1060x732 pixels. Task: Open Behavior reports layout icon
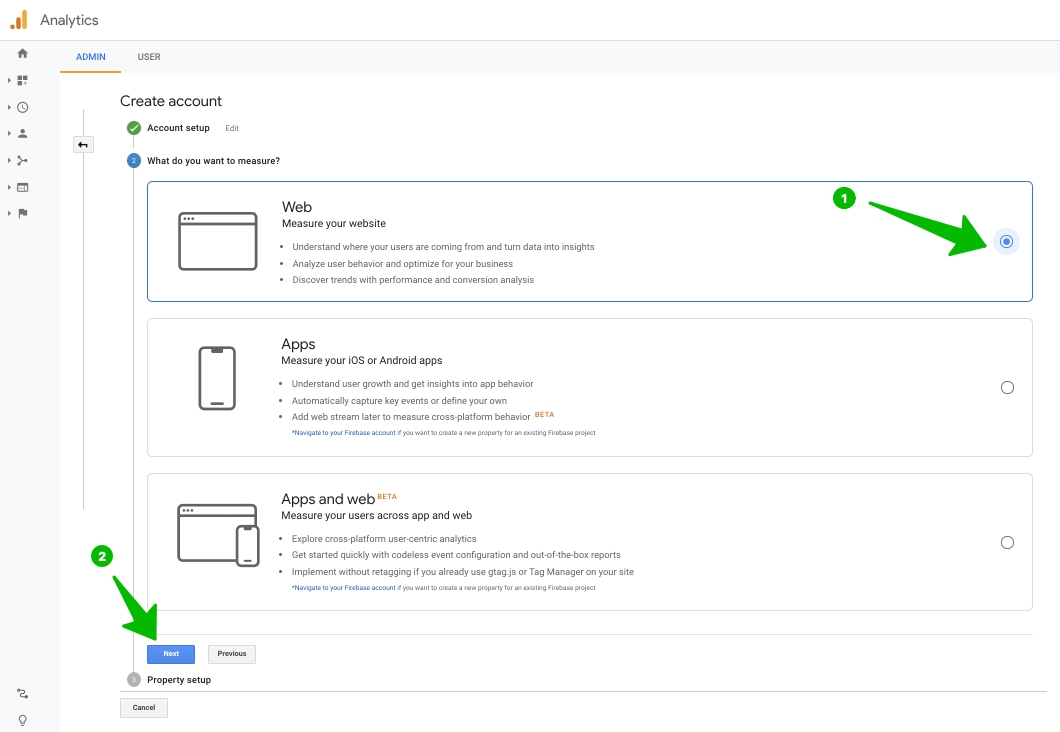coord(22,187)
